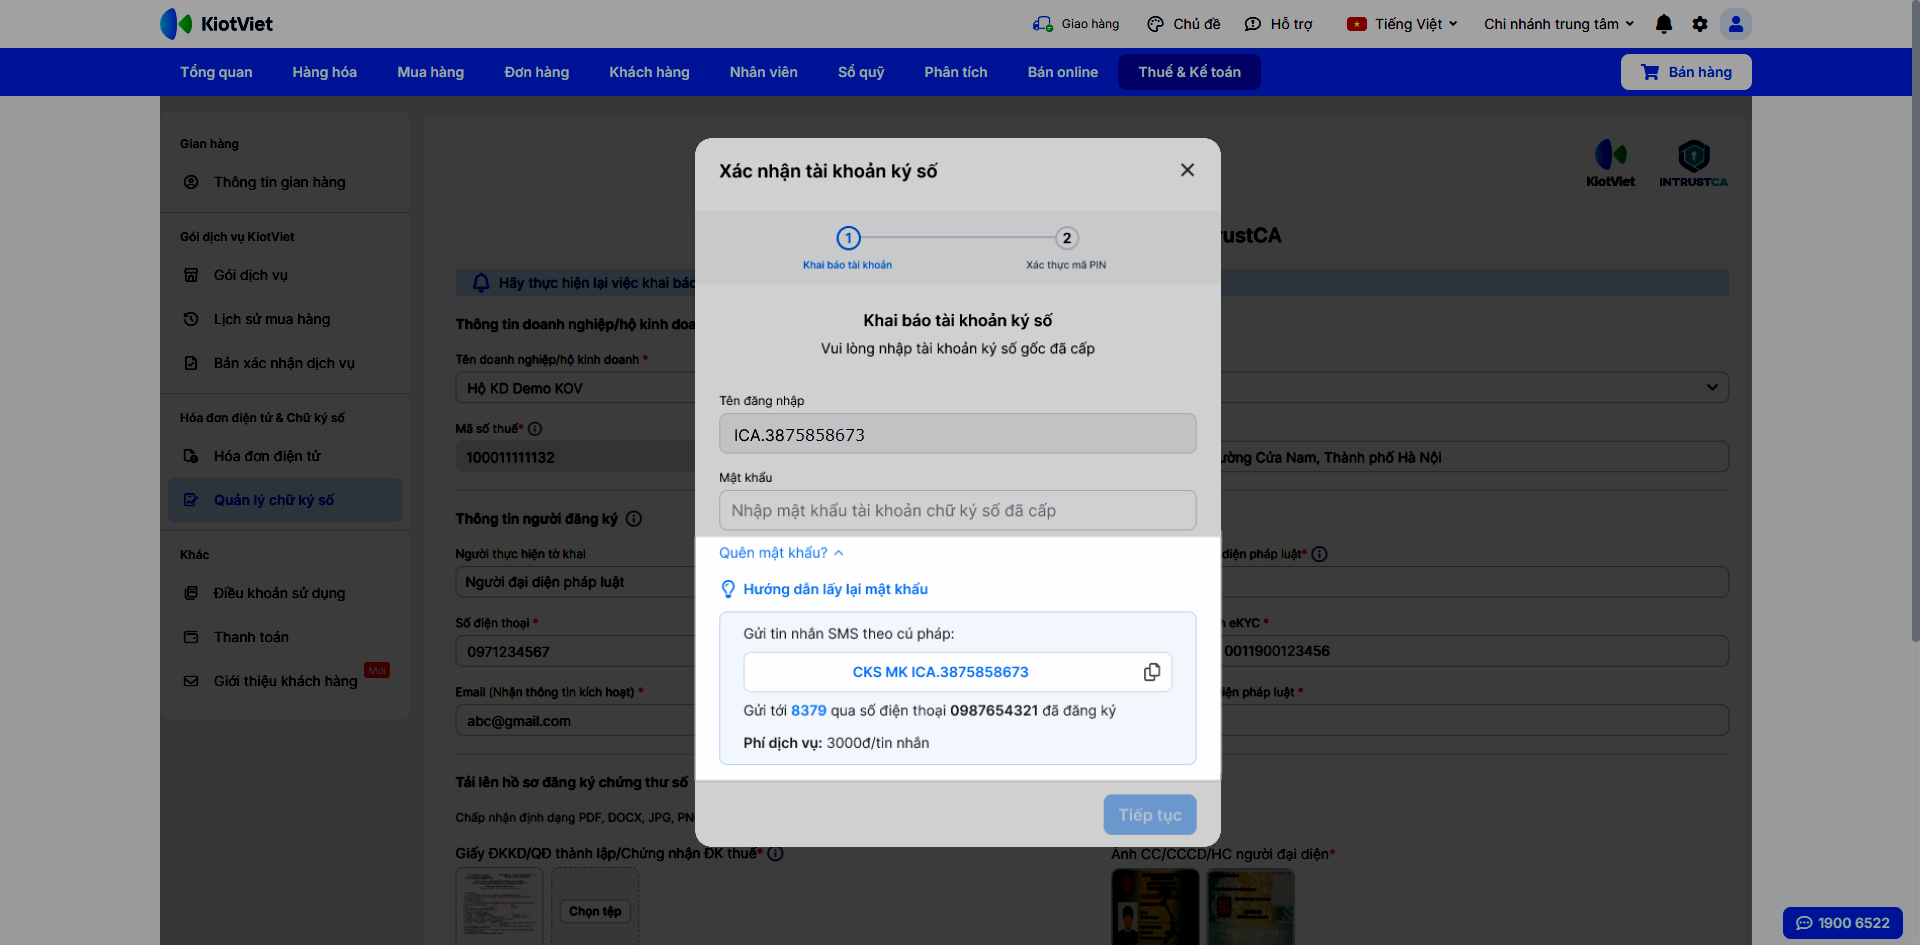Open the Bán online menu
The image size is (1920, 945).
click(1062, 72)
